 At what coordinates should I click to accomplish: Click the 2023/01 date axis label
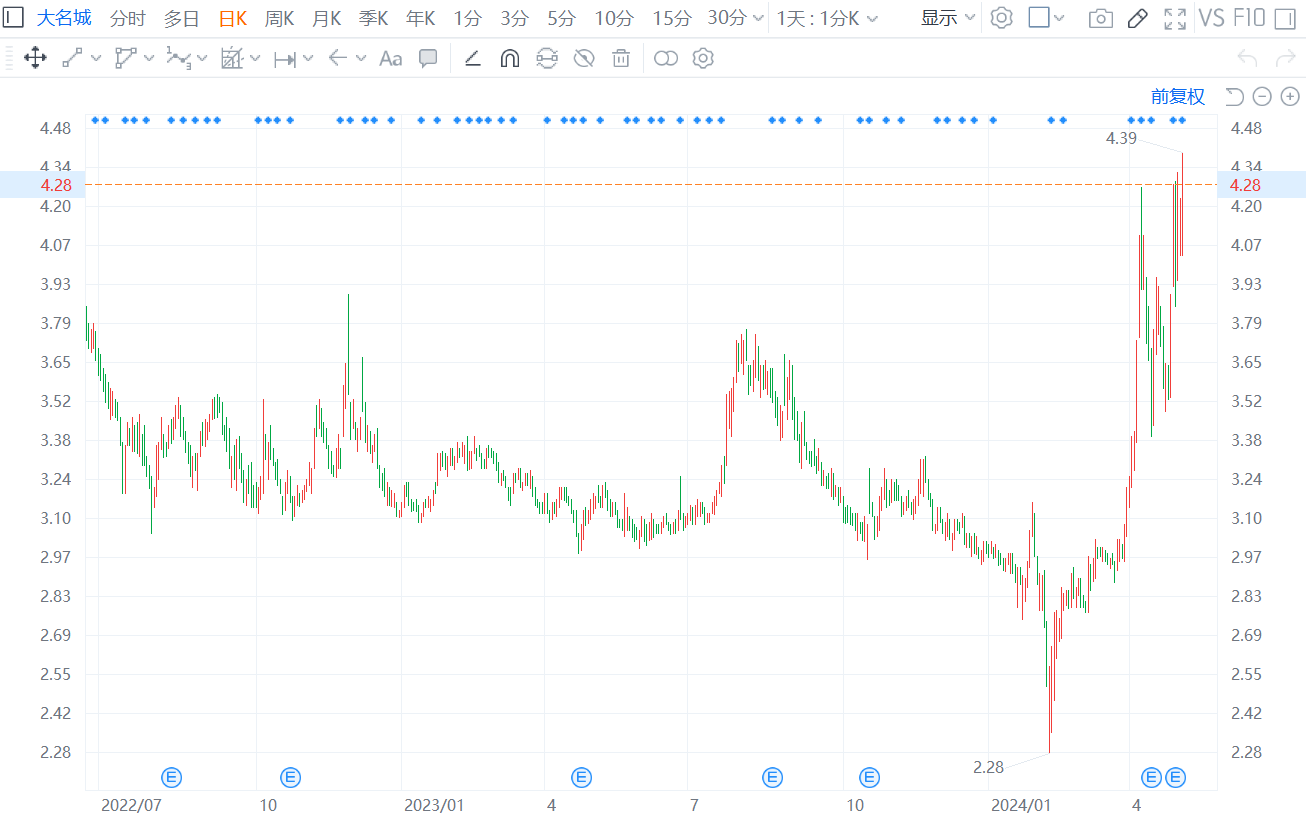434,804
